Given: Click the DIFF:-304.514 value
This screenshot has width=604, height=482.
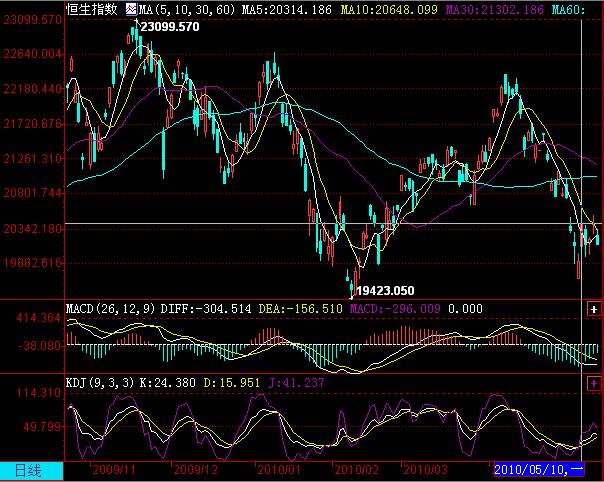Looking at the screenshot, I should pyautogui.click(x=206, y=309).
